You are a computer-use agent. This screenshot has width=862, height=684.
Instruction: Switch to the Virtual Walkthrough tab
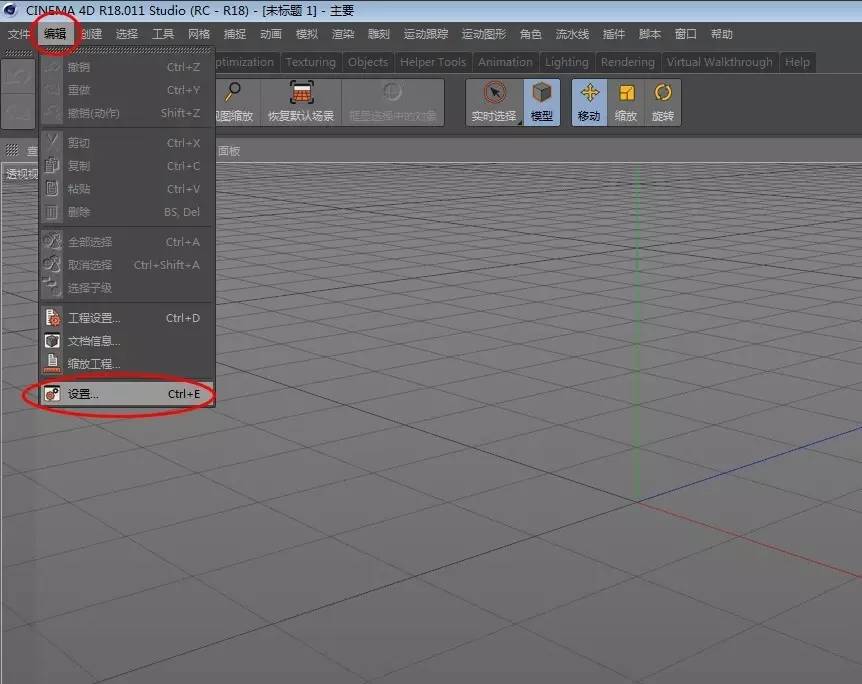[x=720, y=62]
